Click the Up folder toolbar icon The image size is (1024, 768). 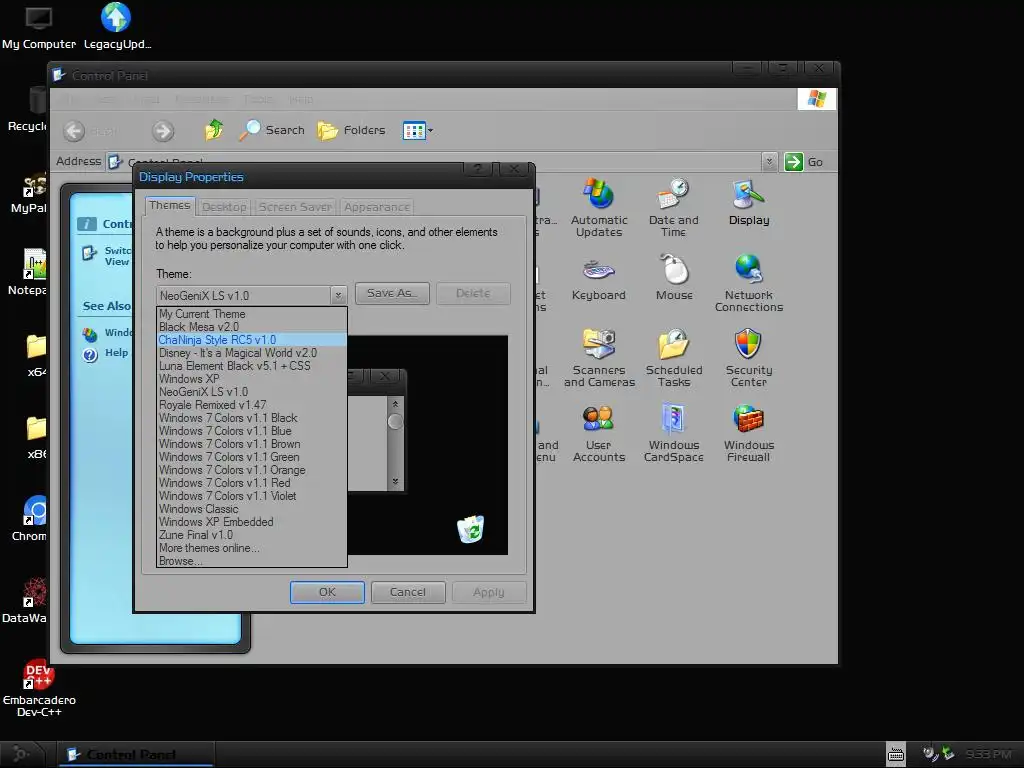pos(214,130)
